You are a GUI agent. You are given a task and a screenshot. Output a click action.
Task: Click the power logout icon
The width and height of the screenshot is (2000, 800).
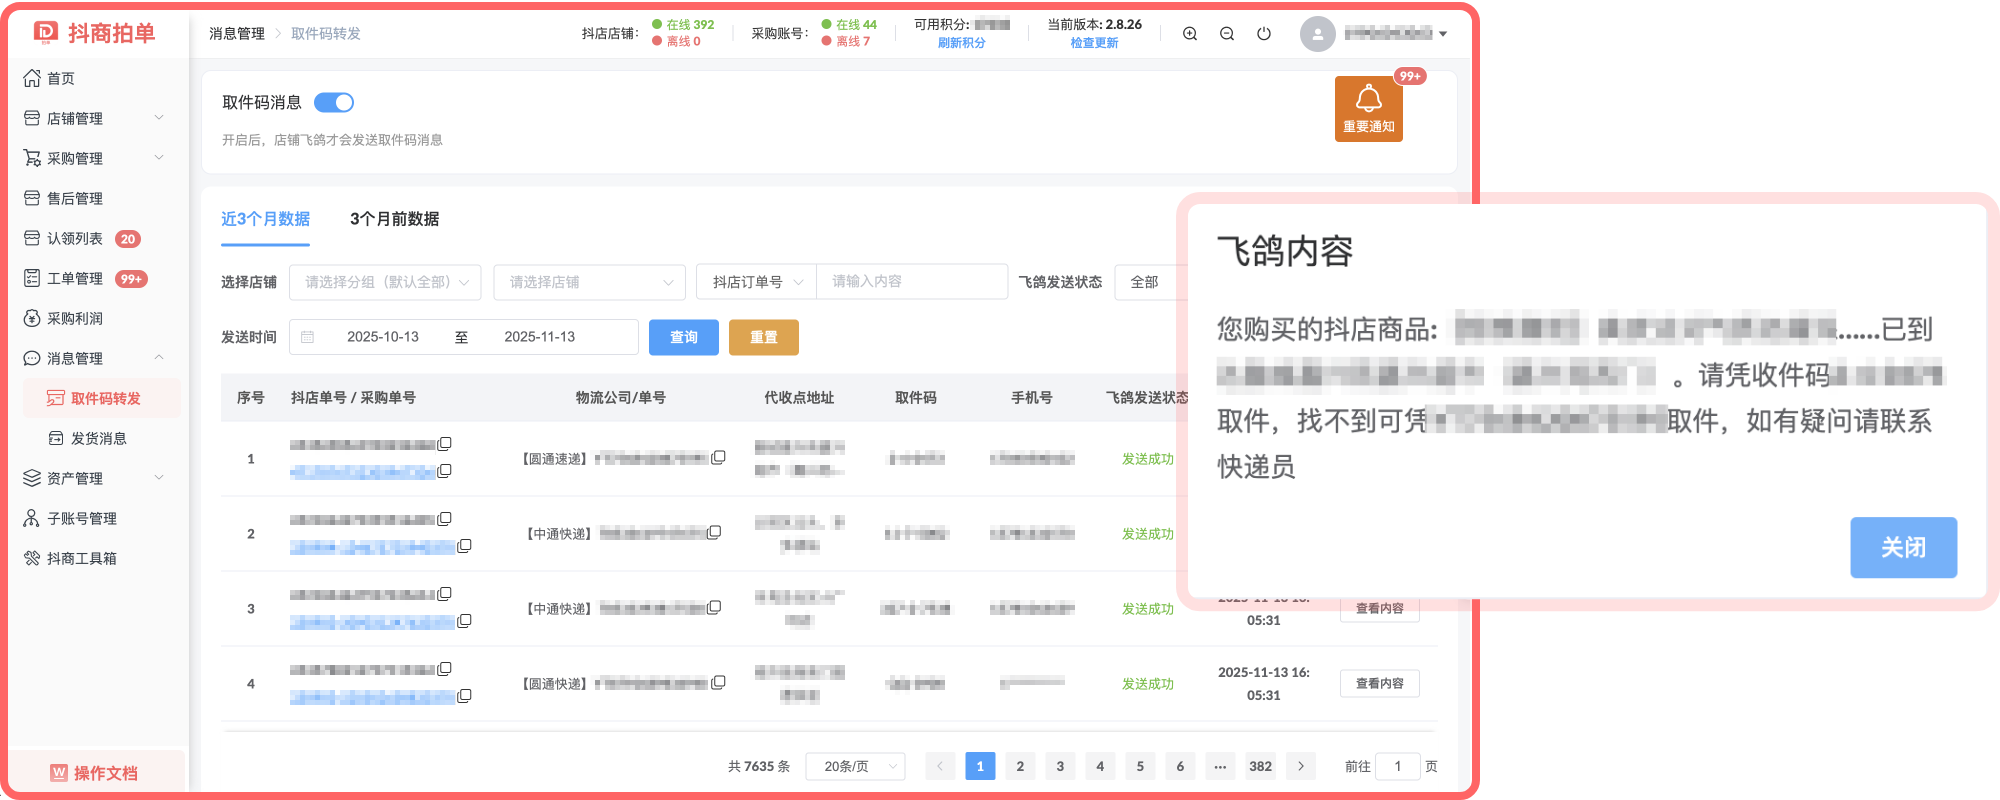1264,34
